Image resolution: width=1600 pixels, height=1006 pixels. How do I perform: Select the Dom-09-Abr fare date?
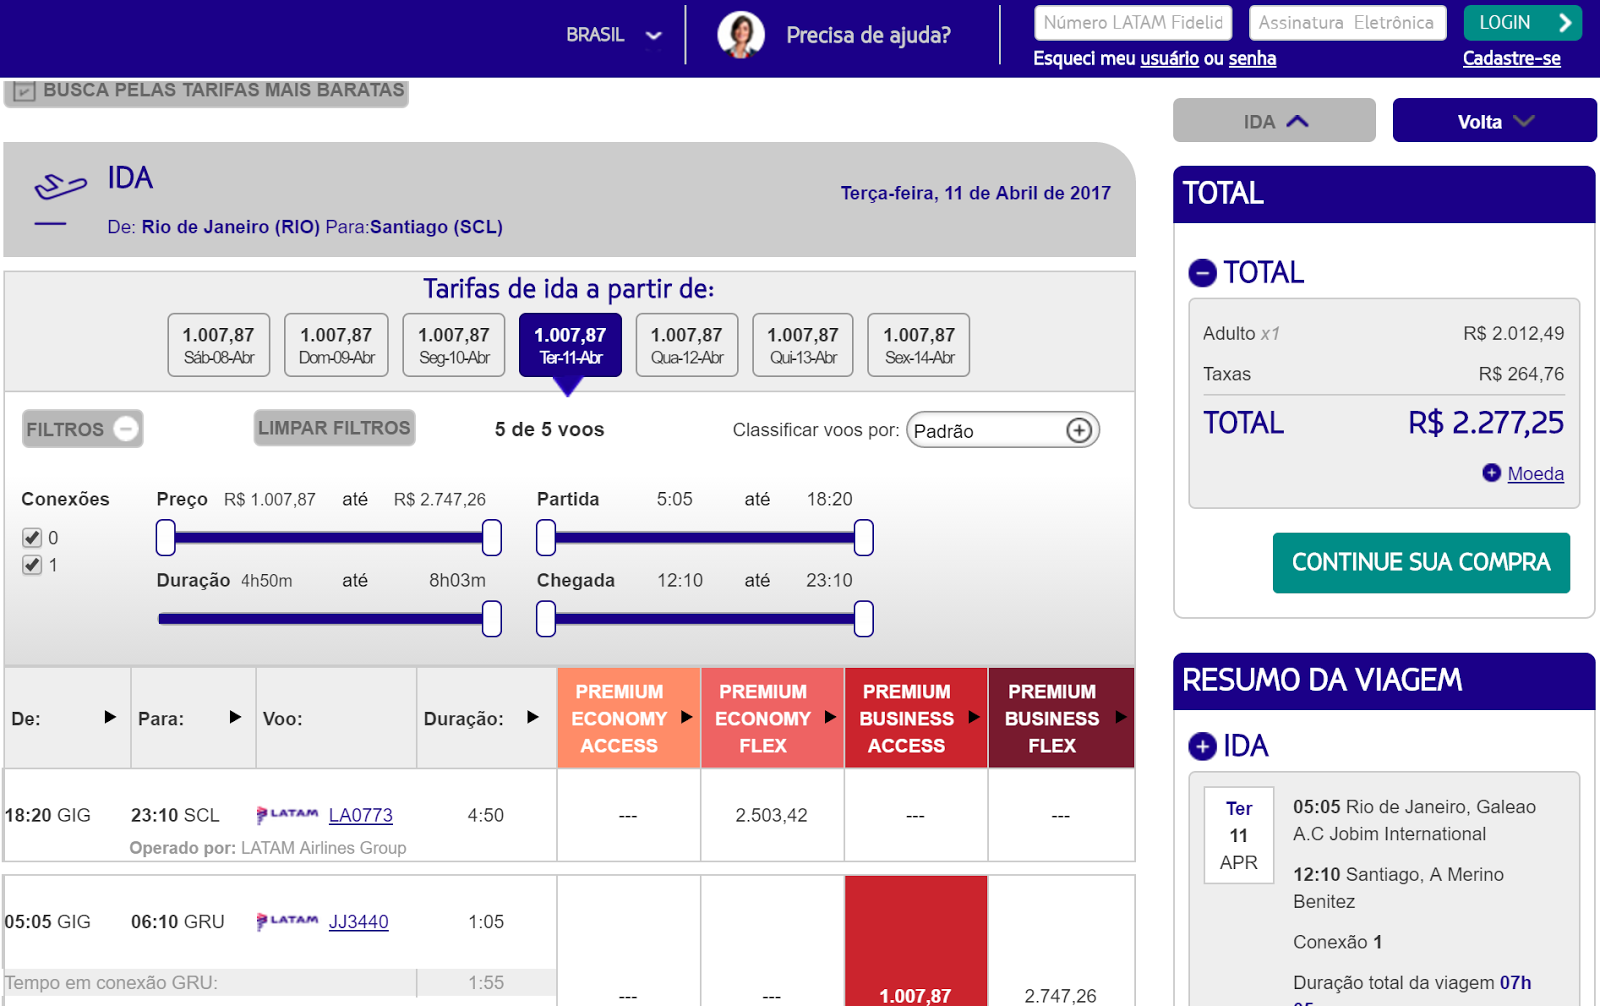(336, 345)
